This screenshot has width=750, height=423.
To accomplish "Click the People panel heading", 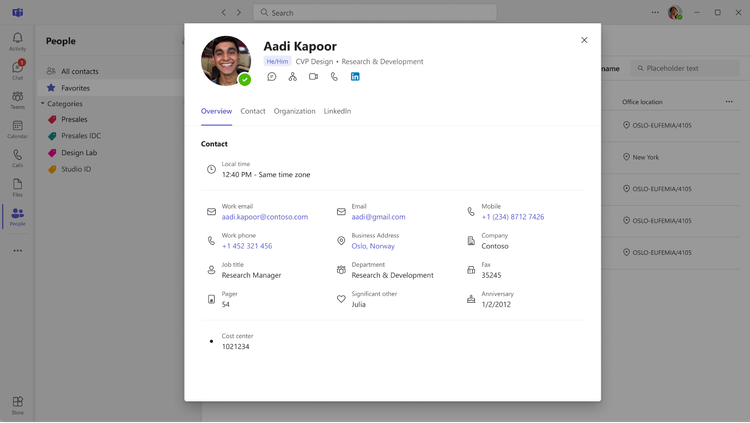I will pos(61,41).
